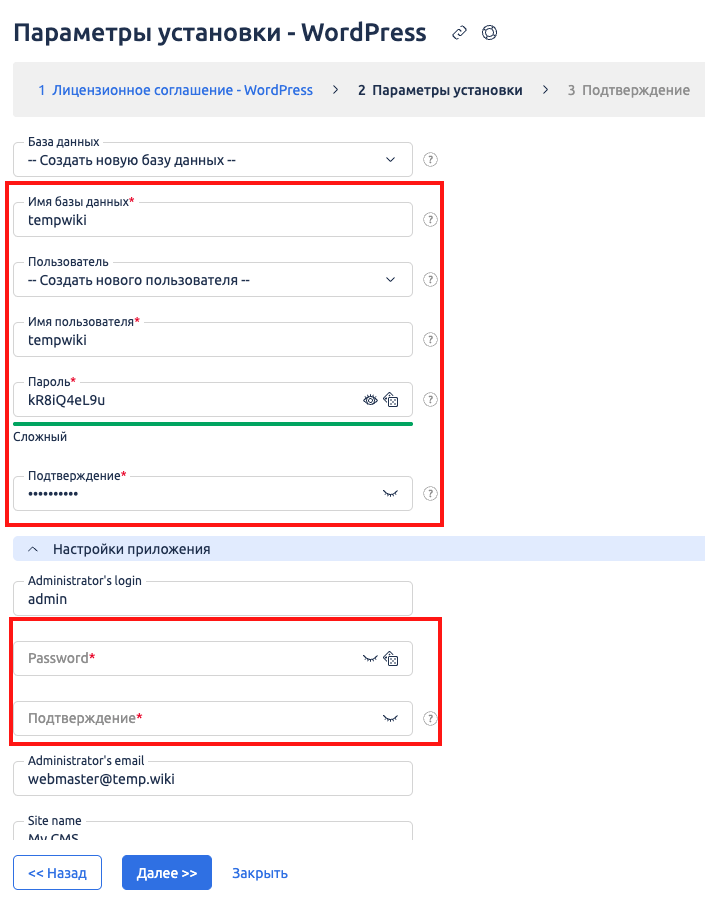Show the administrator Password field contents
The width and height of the screenshot is (705, 905).
point(370,659)
